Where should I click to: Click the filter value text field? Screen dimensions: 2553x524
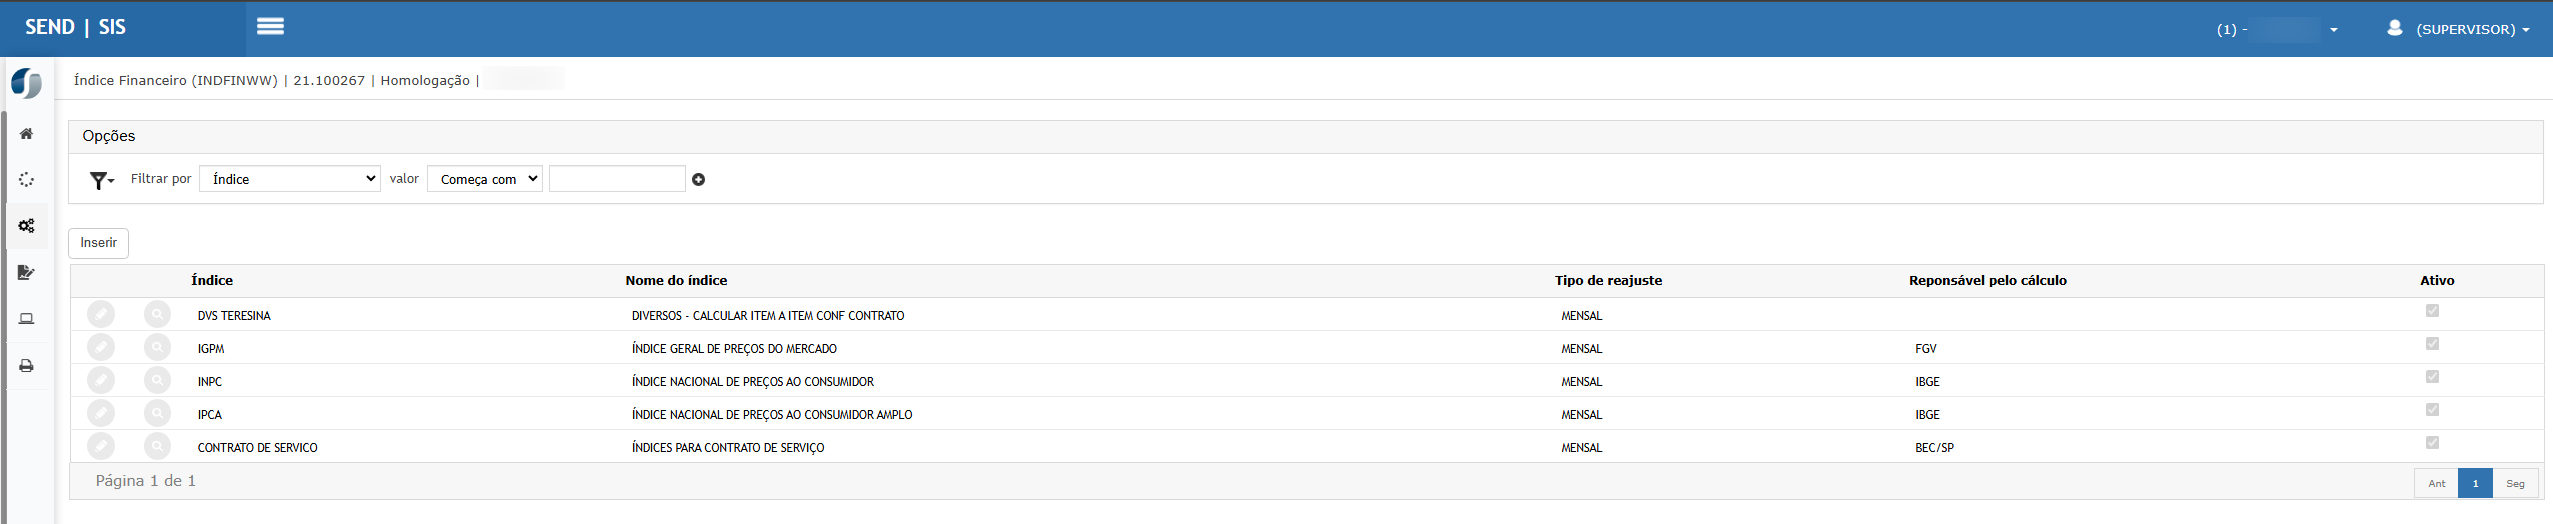coord(617,179)
